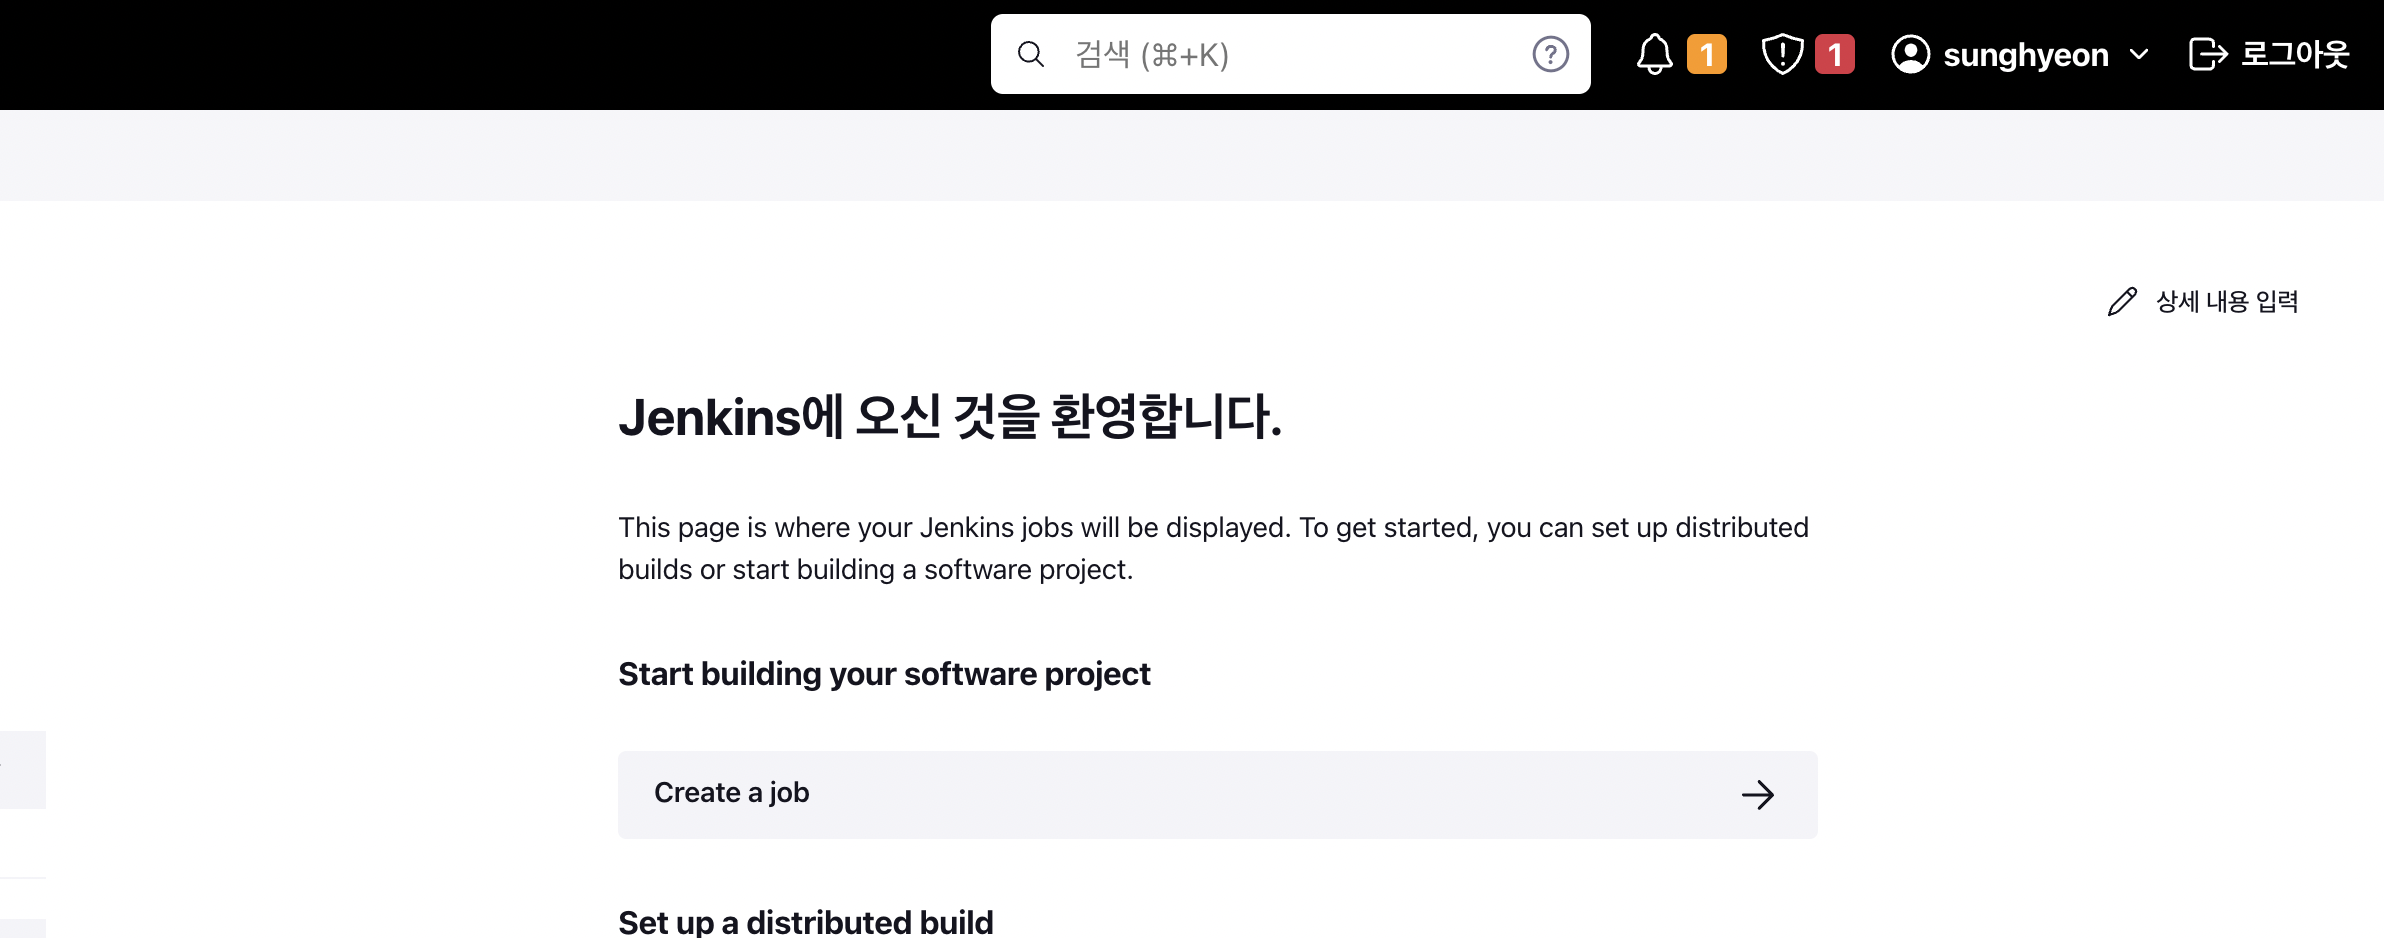The image size is (2384, 938).
Task: Expand the sunghyeon user dropdown chevron
Action: [x=2139, y=54]
